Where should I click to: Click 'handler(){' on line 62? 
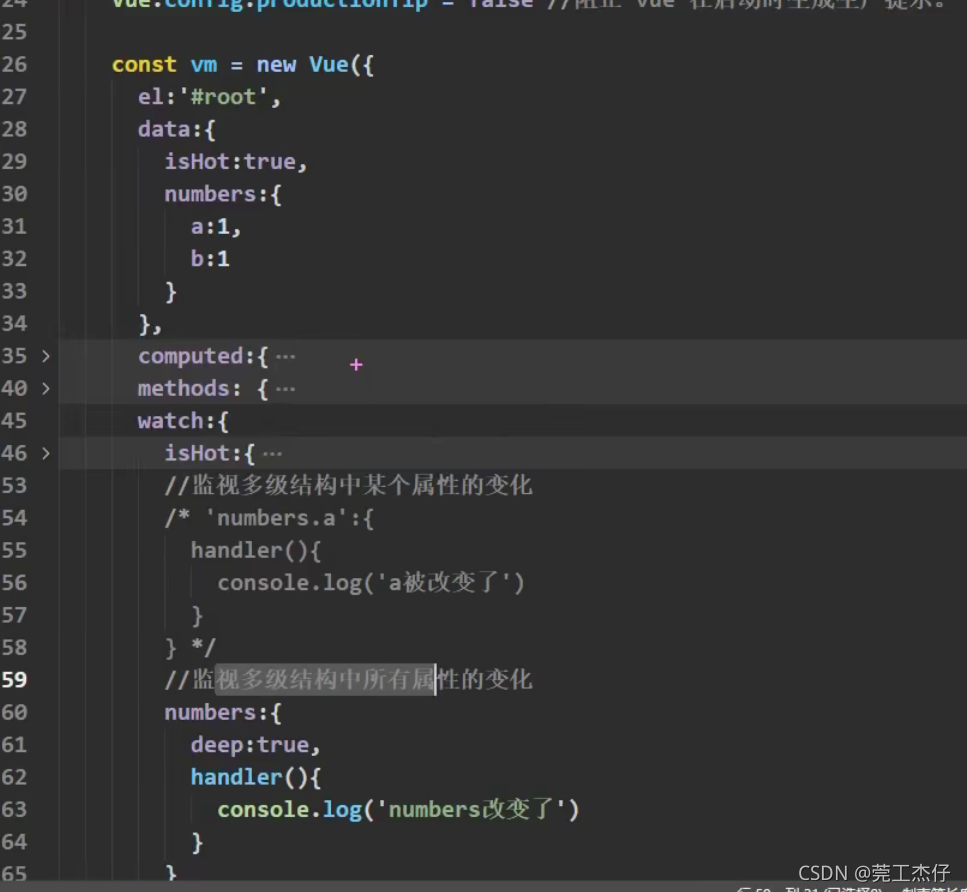click(256, 777)
